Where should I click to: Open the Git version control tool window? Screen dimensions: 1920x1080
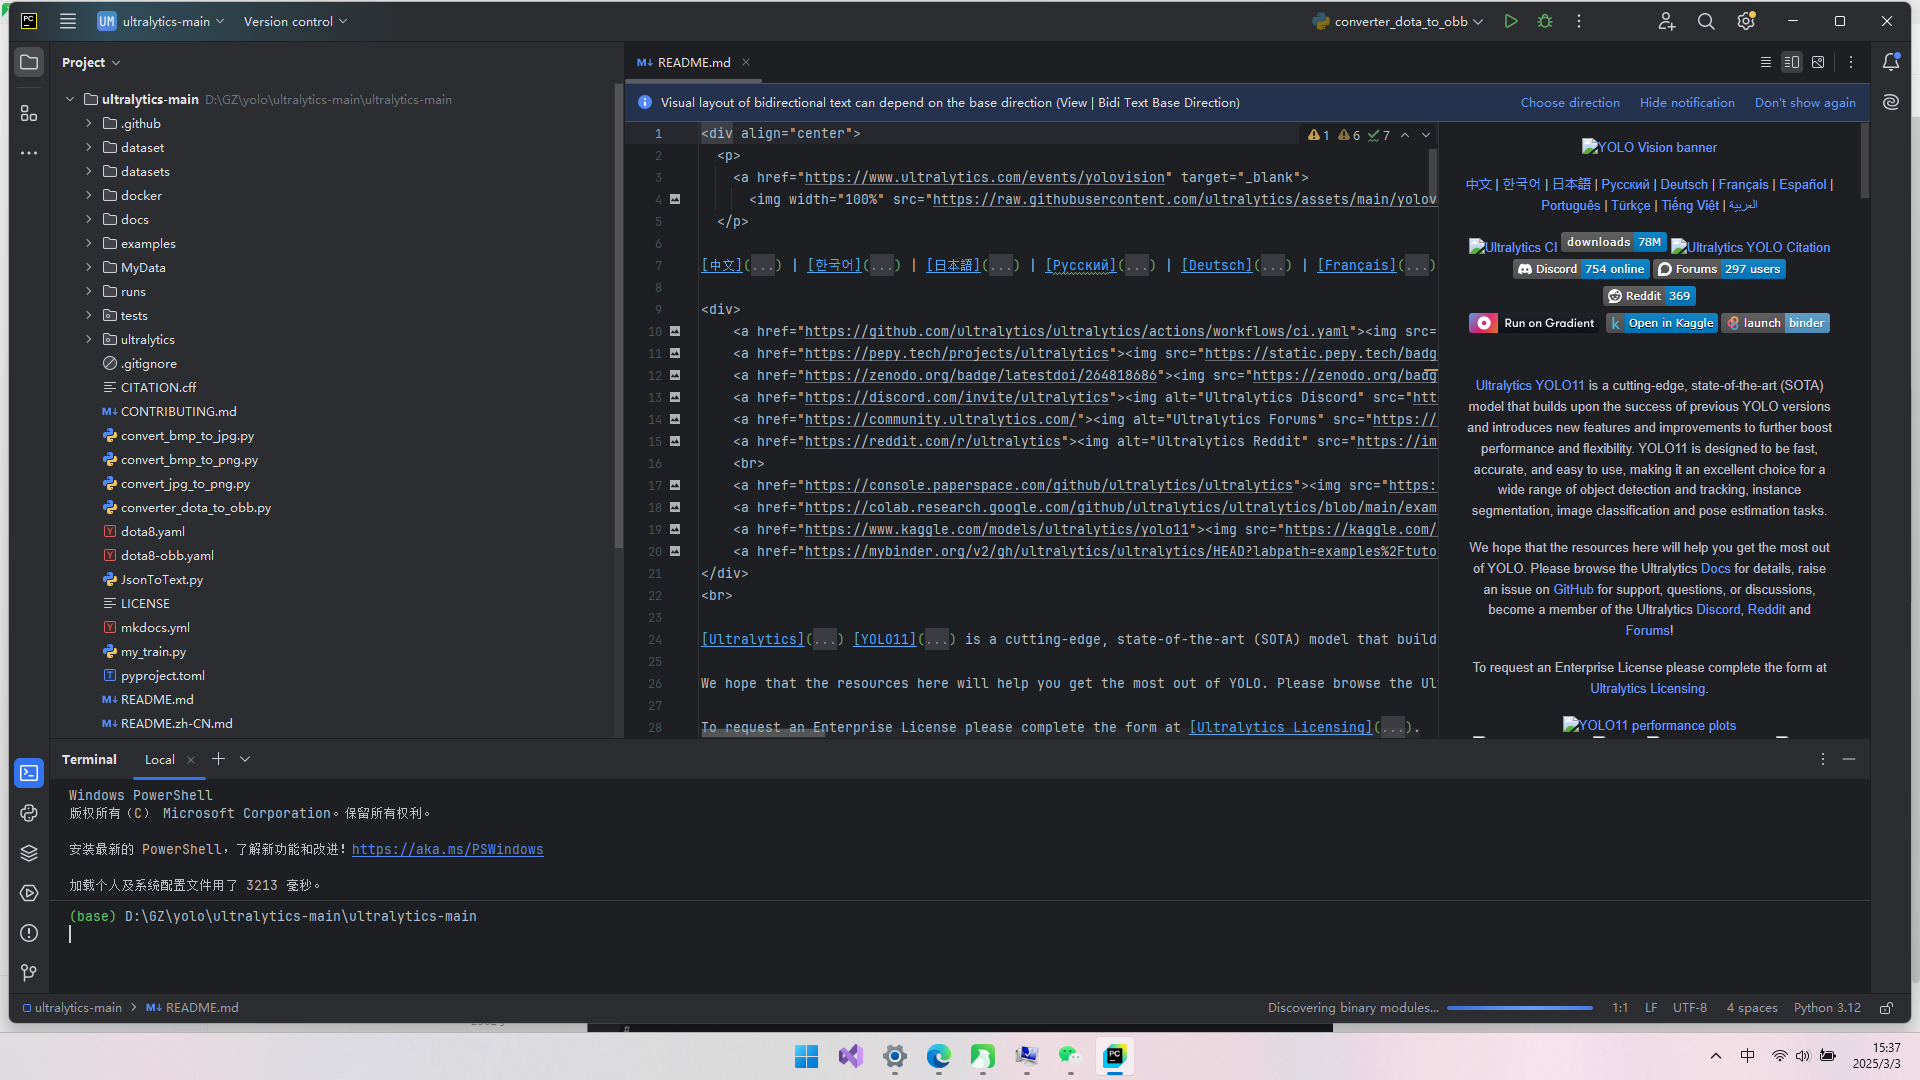29,973
